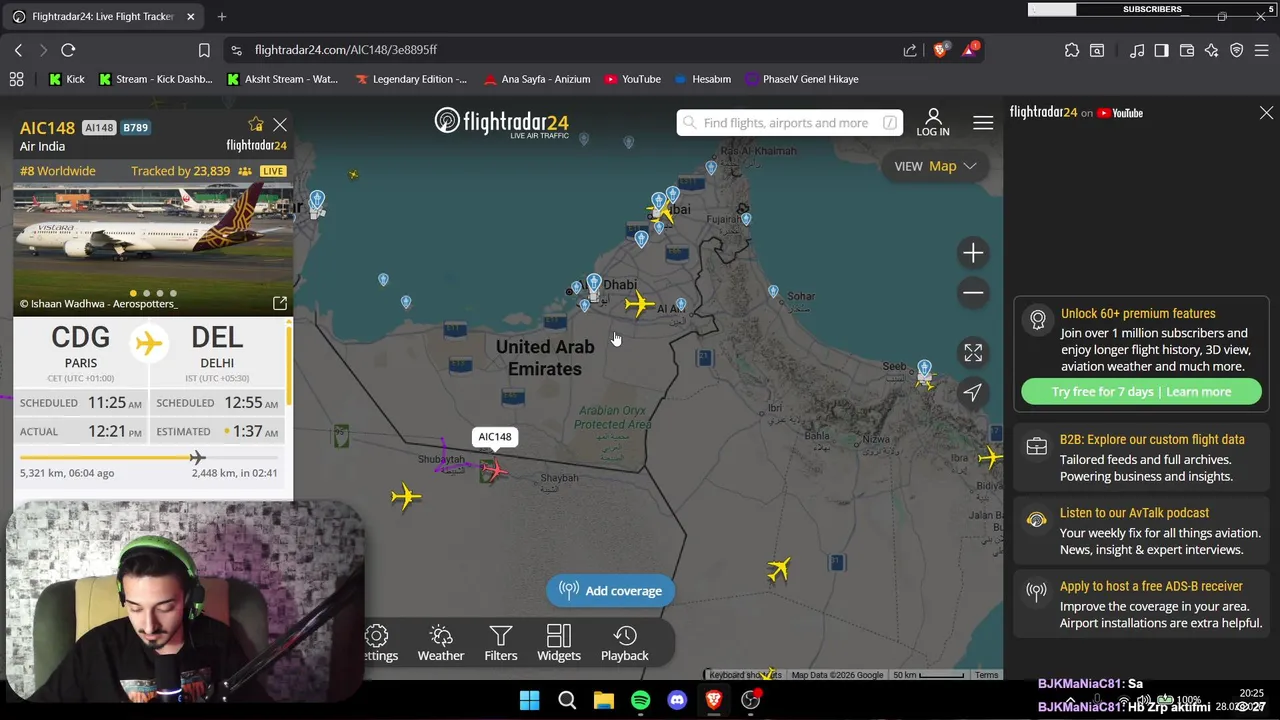Click the Tracked by 23,839 text

tap(180, 171)
